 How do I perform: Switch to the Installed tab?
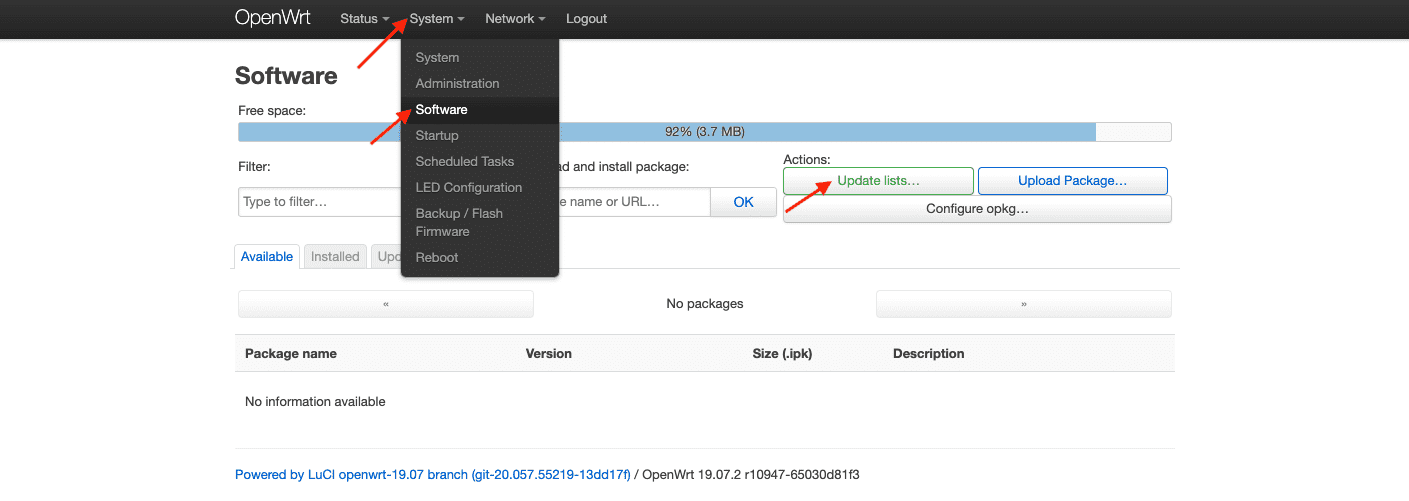point(335,257)
